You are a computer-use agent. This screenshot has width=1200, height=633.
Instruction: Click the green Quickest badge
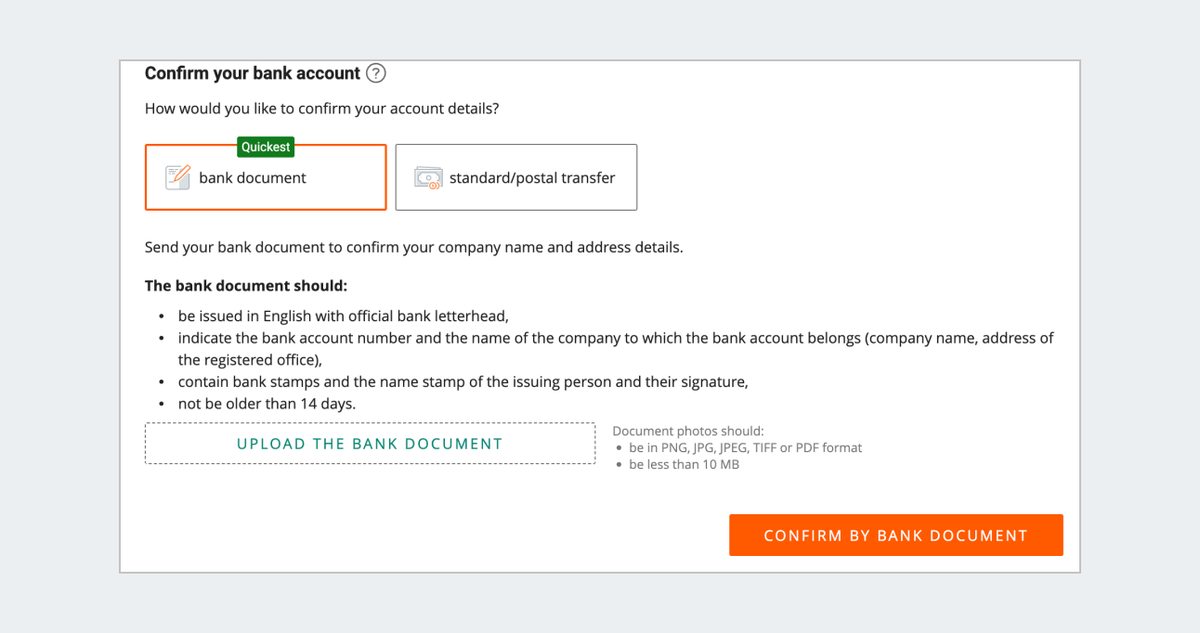coord(266,147)
